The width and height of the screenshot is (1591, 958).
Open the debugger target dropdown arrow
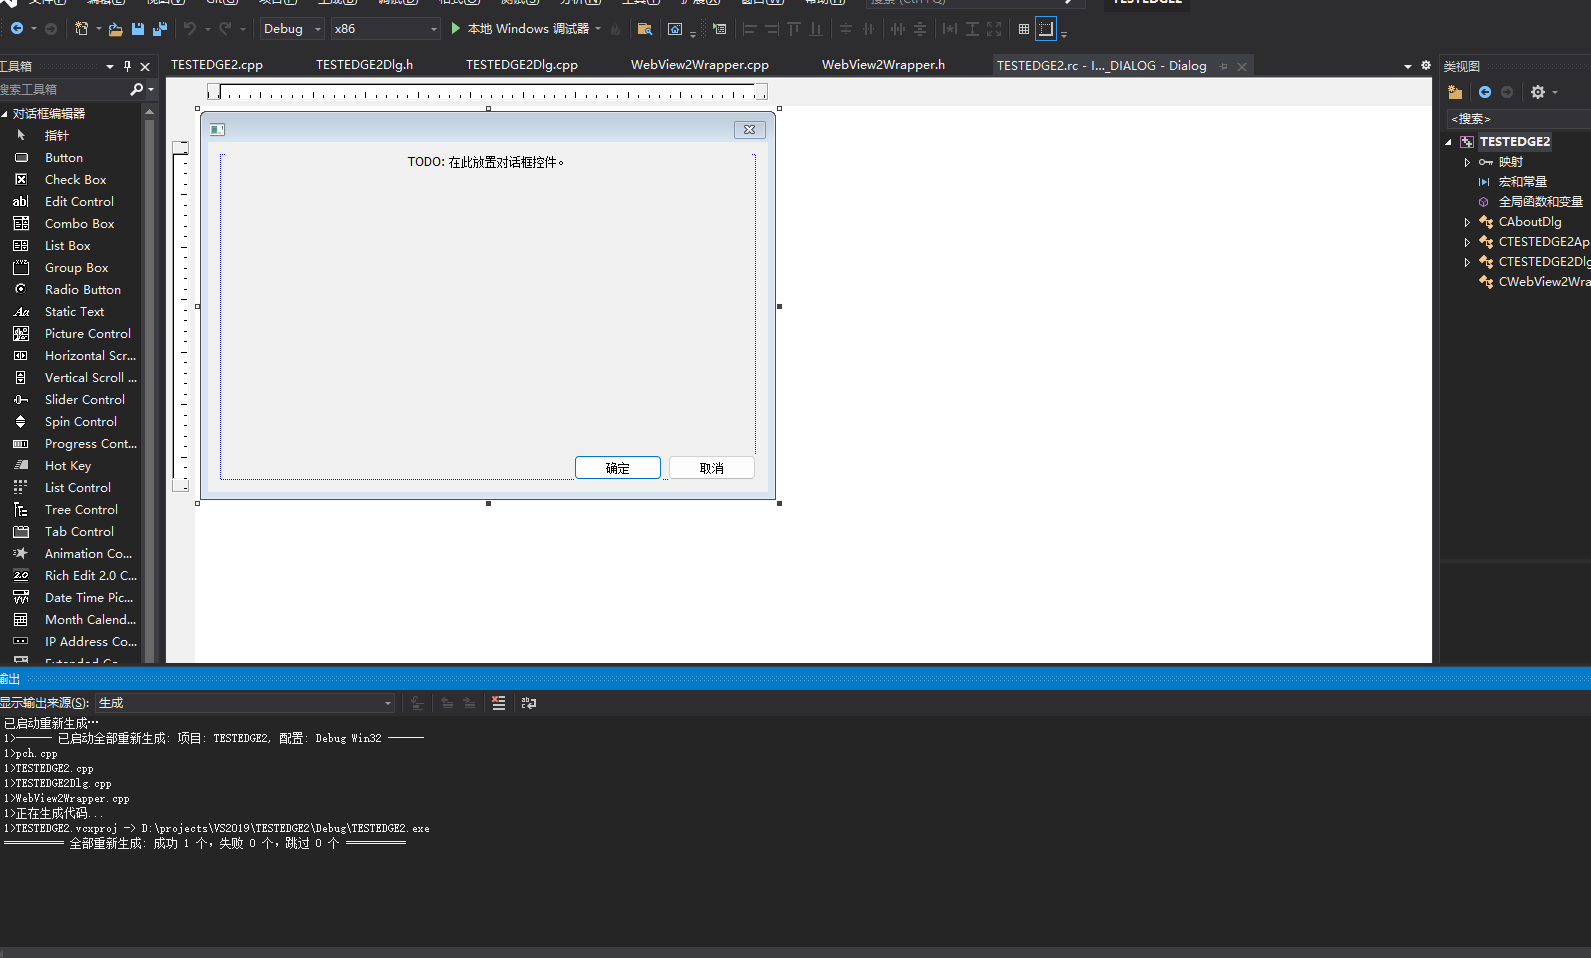tap(598, 29)
